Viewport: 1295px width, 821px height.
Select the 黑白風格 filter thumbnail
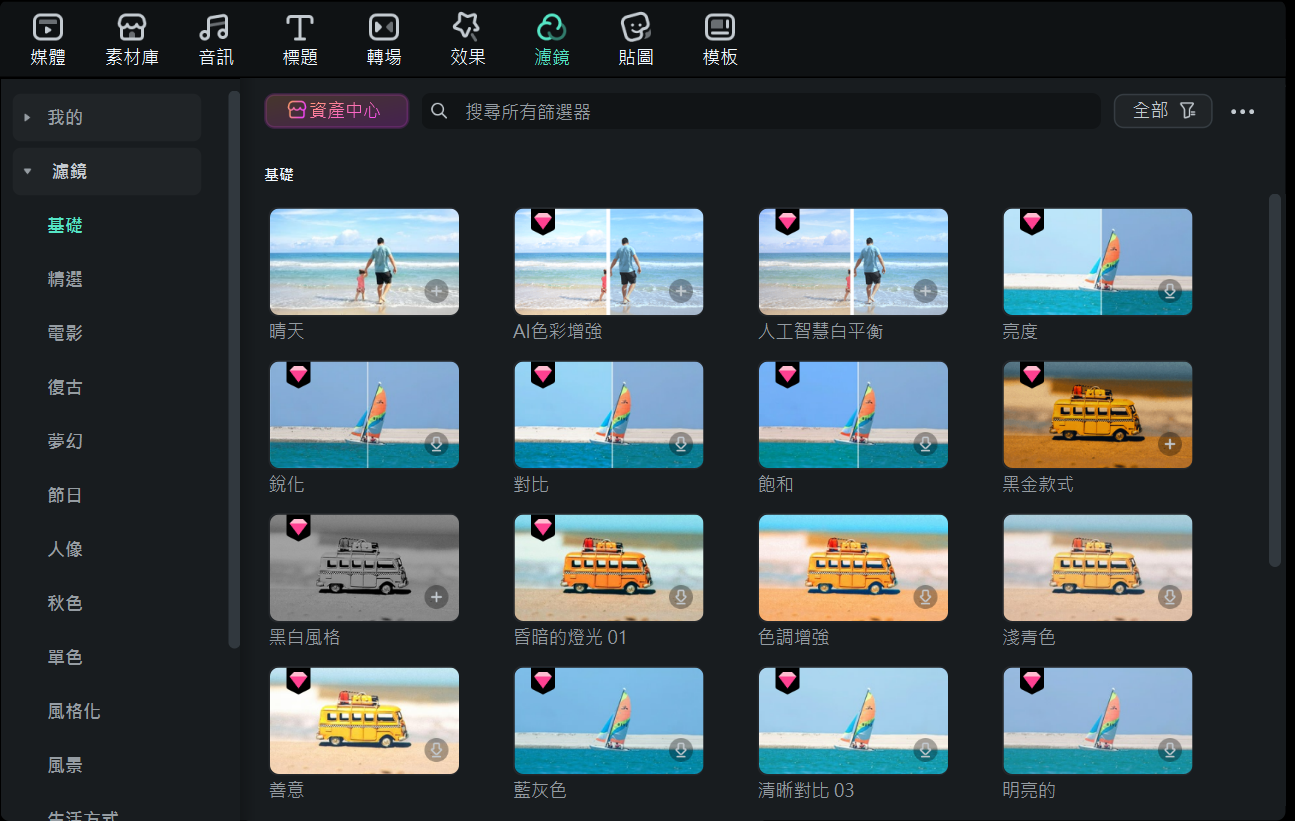pyautogui.click(x=364, y=567)
